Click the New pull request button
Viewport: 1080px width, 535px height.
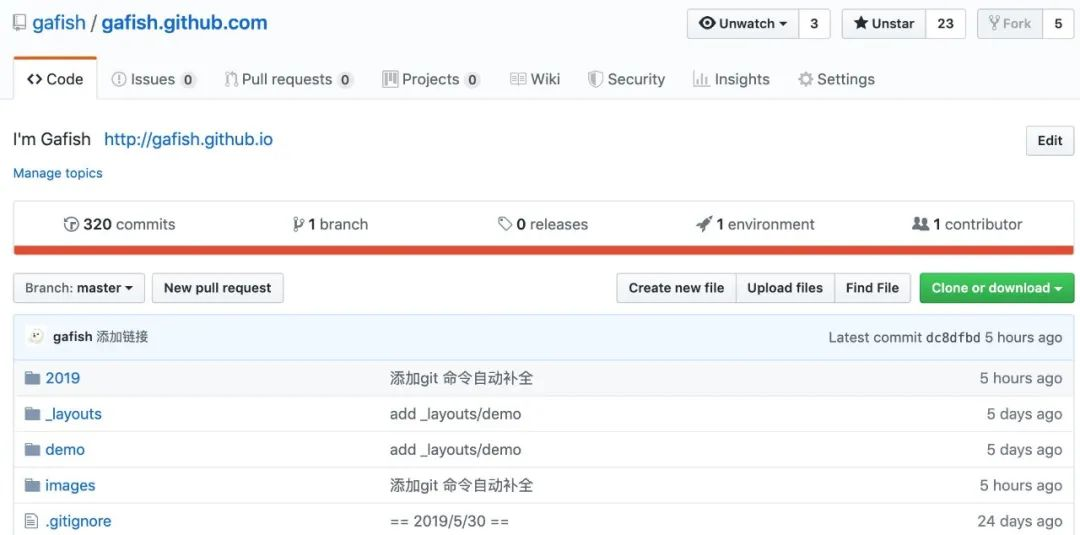(217, 288)
